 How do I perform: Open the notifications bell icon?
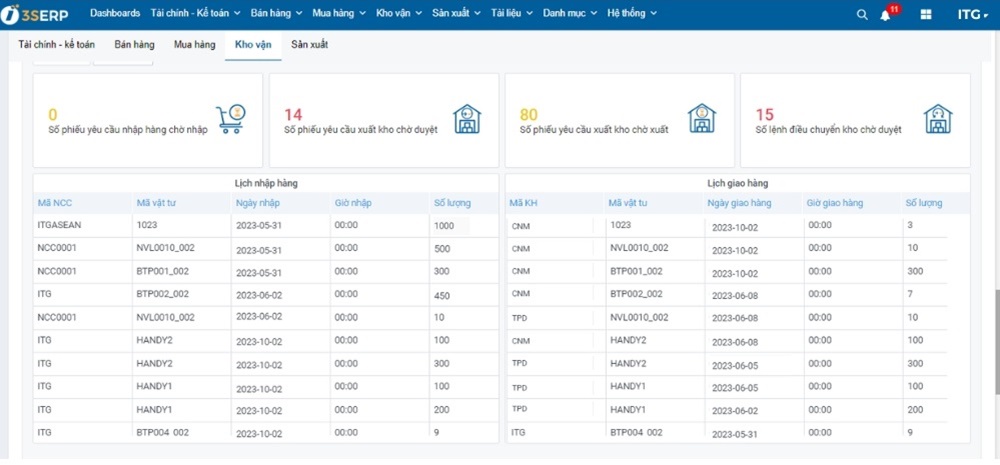tap(885, 14)
